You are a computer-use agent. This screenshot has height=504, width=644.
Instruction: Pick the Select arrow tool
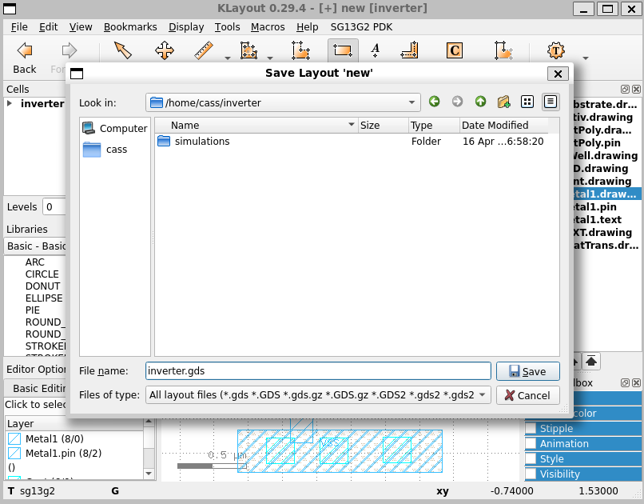122,51
